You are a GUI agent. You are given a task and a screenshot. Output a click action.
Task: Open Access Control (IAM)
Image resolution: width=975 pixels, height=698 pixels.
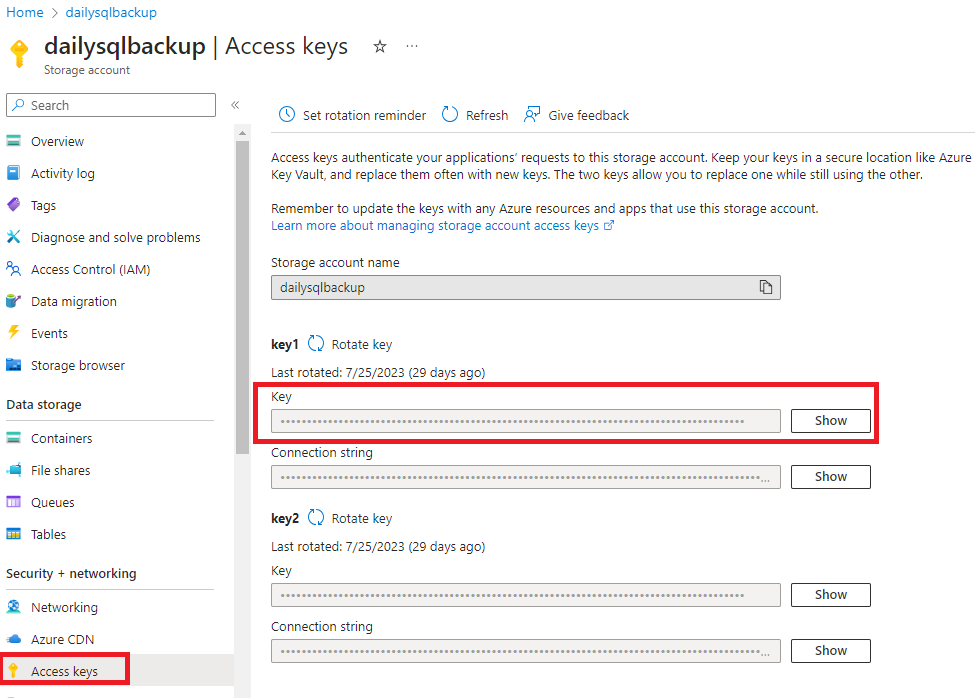point(91,269)
